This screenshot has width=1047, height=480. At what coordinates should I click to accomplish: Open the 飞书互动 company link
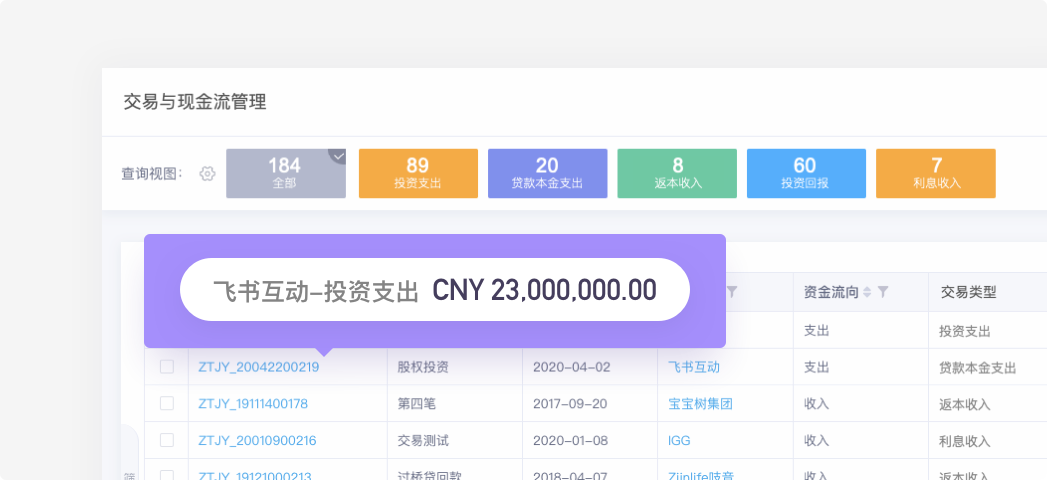(694, 367)
